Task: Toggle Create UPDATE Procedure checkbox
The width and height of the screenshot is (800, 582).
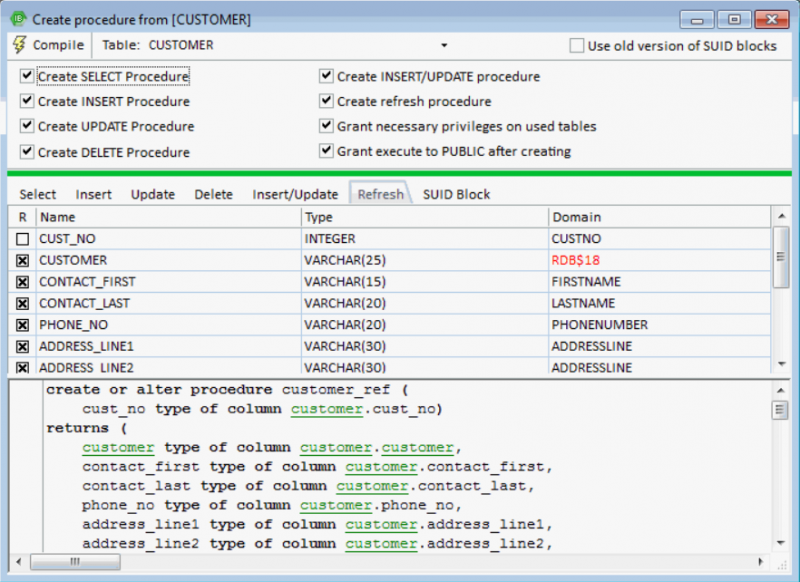Action: (x=27, y=126)
